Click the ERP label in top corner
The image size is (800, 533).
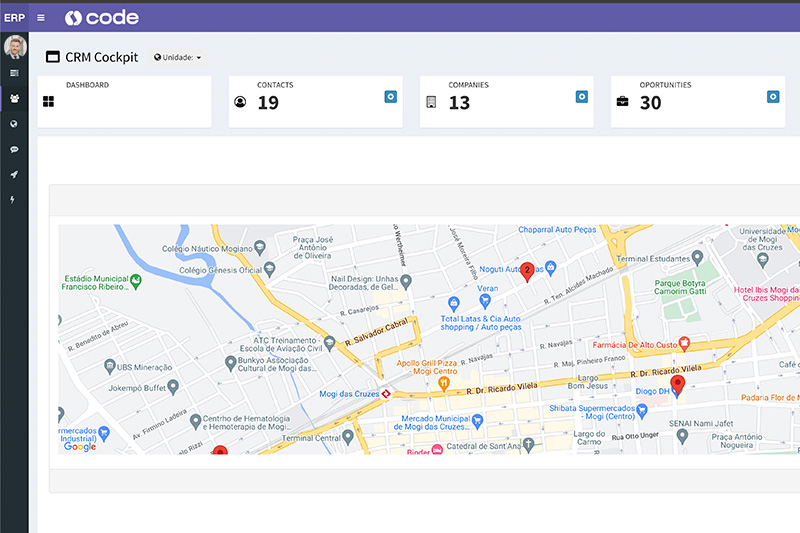[14, 18]
